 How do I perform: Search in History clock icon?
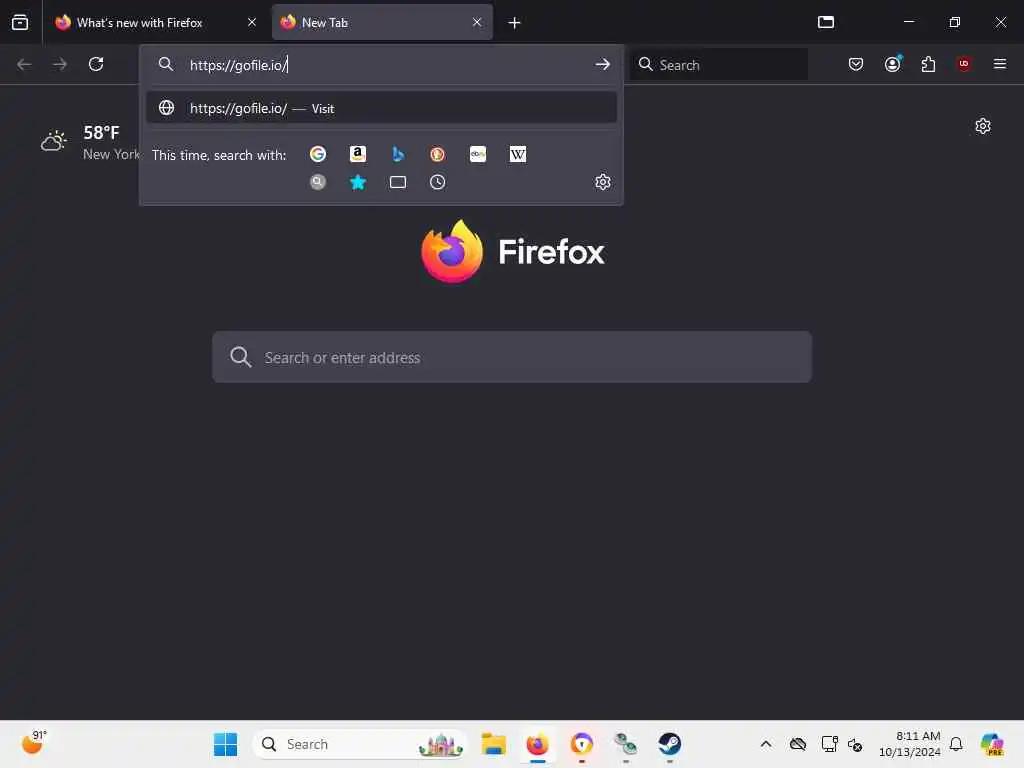[438, 182]
